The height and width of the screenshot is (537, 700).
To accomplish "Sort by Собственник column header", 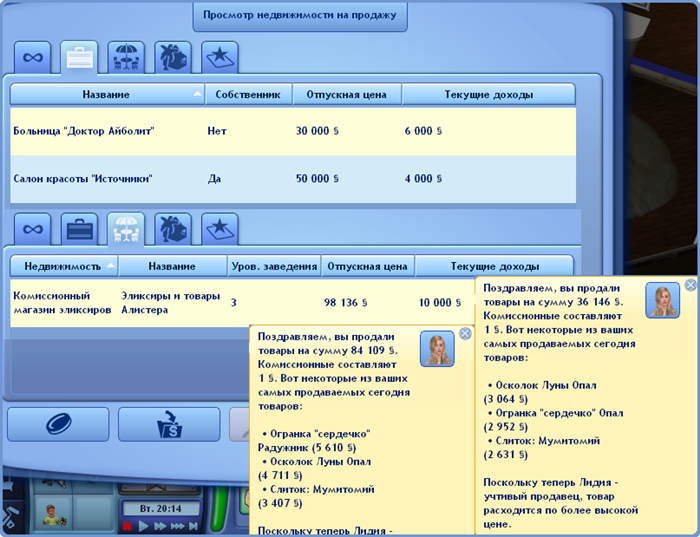I will (x=248, y=94).
